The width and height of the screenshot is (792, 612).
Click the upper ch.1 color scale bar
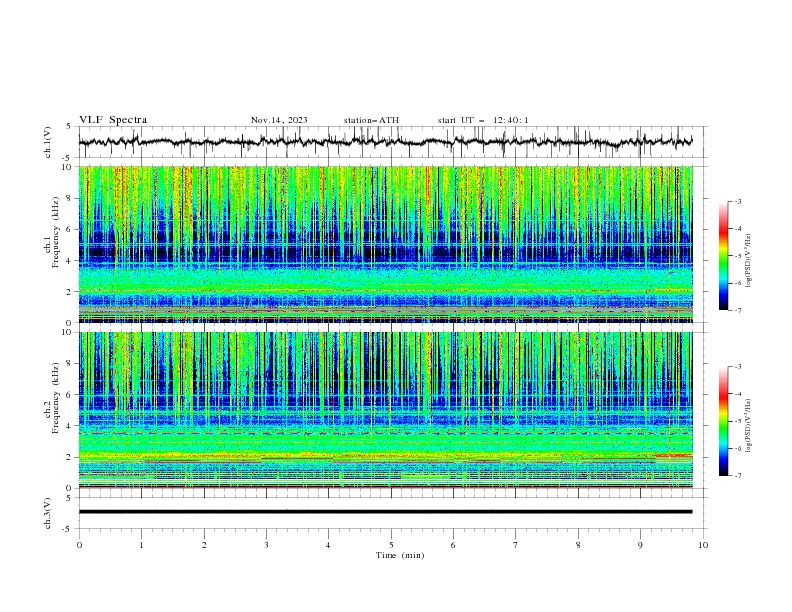click(723, 256)
